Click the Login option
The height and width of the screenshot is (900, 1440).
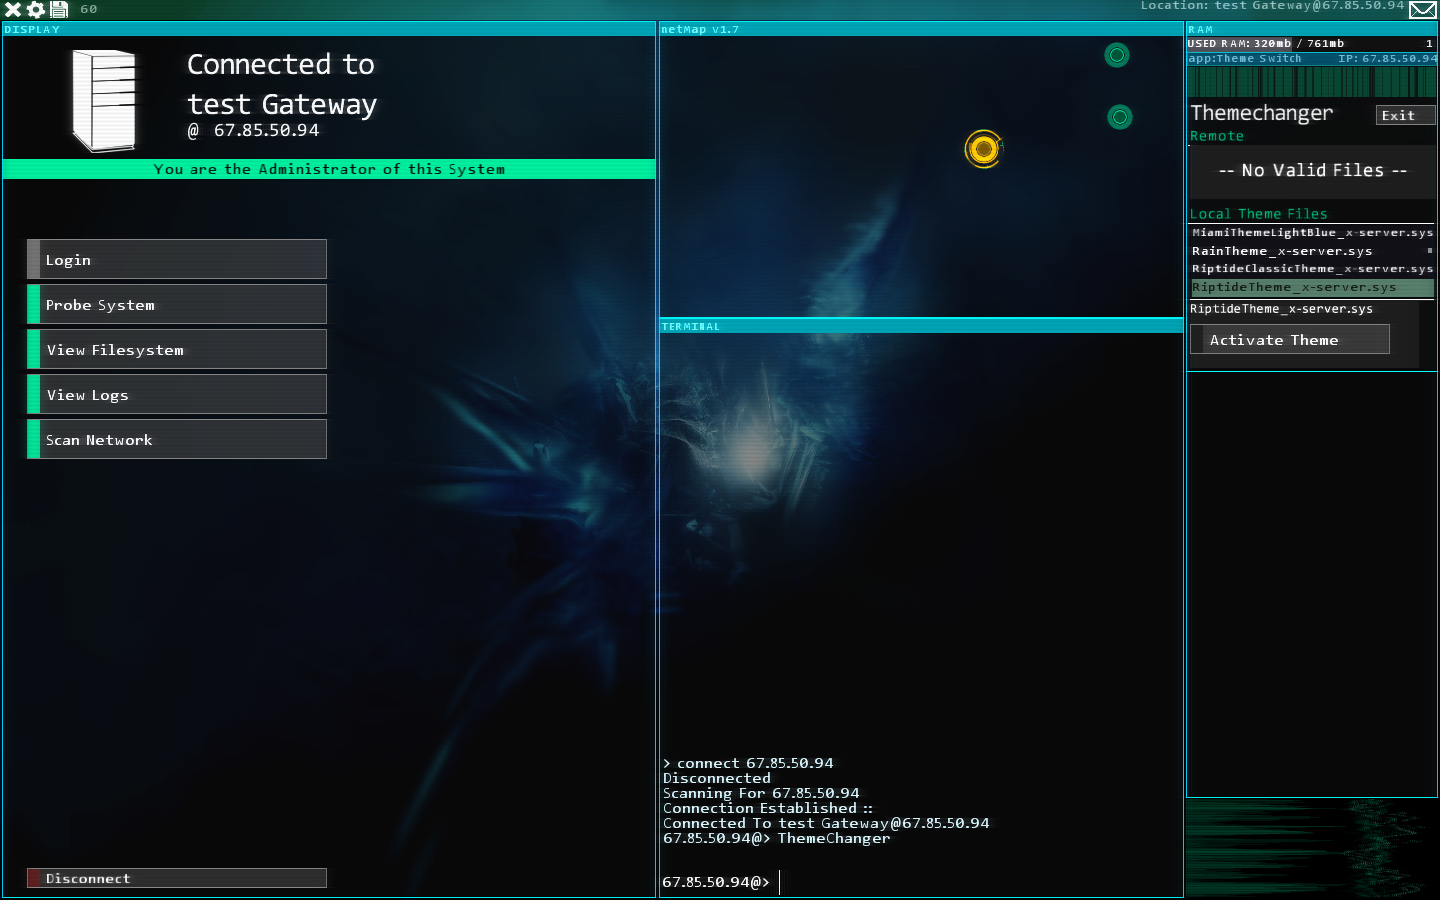(177, 259)
